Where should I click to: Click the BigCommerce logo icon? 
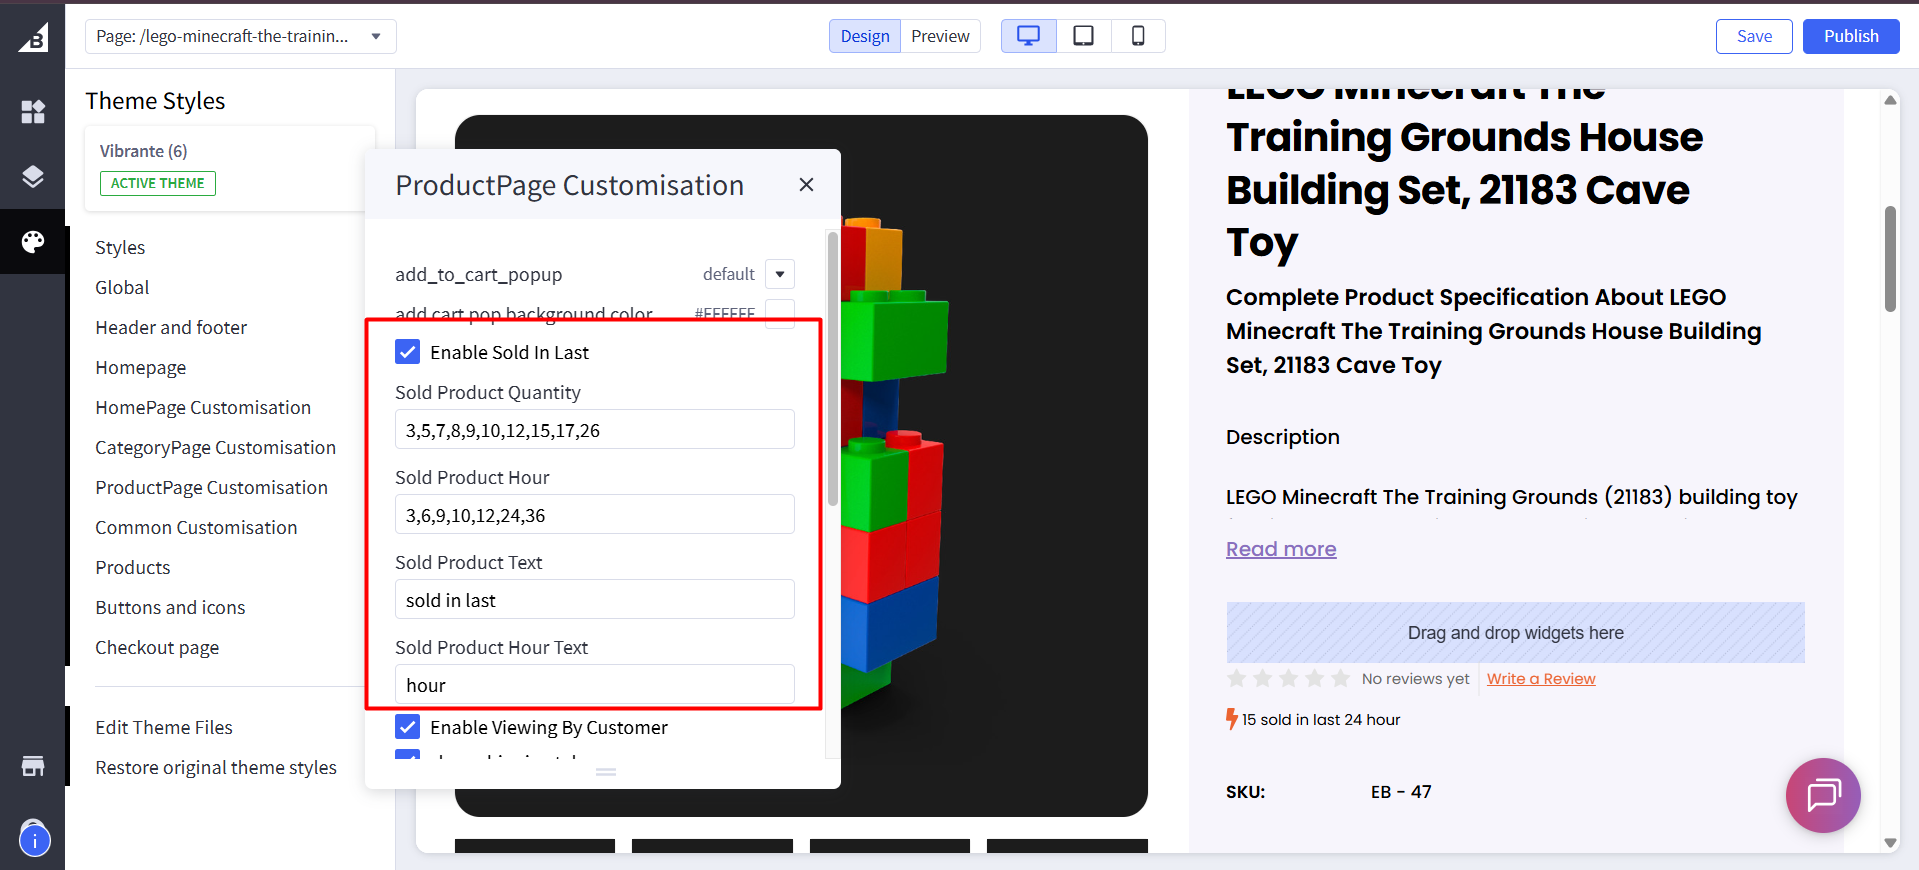click(x=33, y=37)
